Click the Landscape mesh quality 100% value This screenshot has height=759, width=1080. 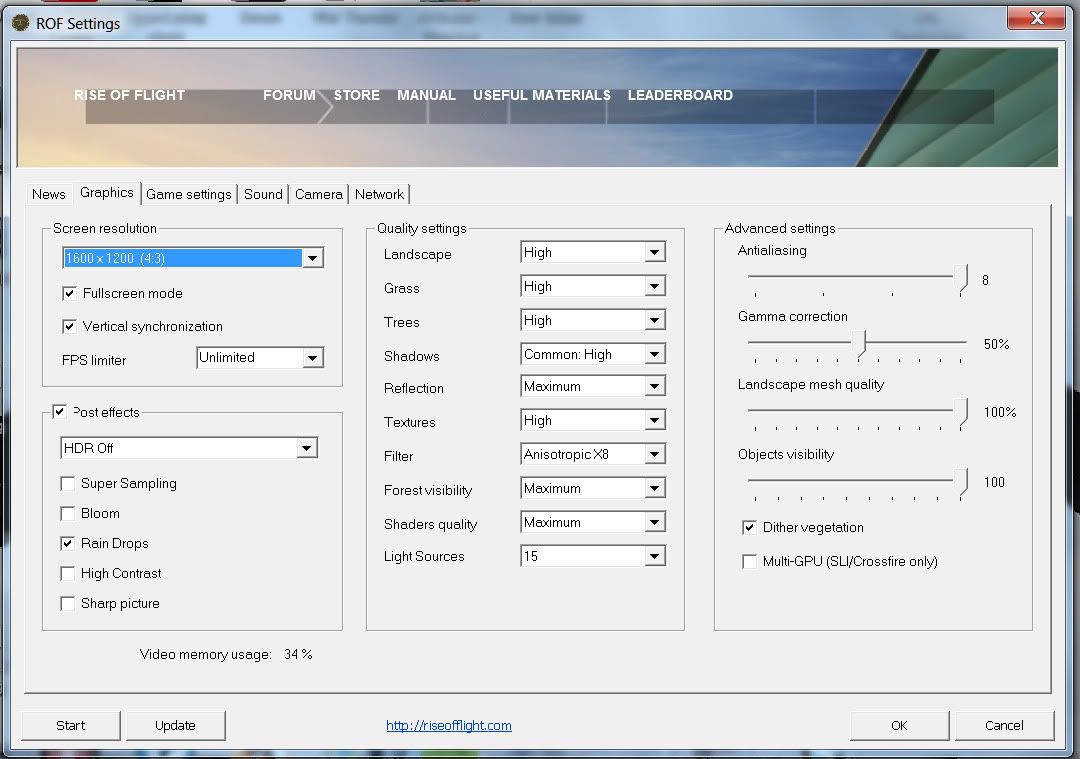(x=1000, y=413)
